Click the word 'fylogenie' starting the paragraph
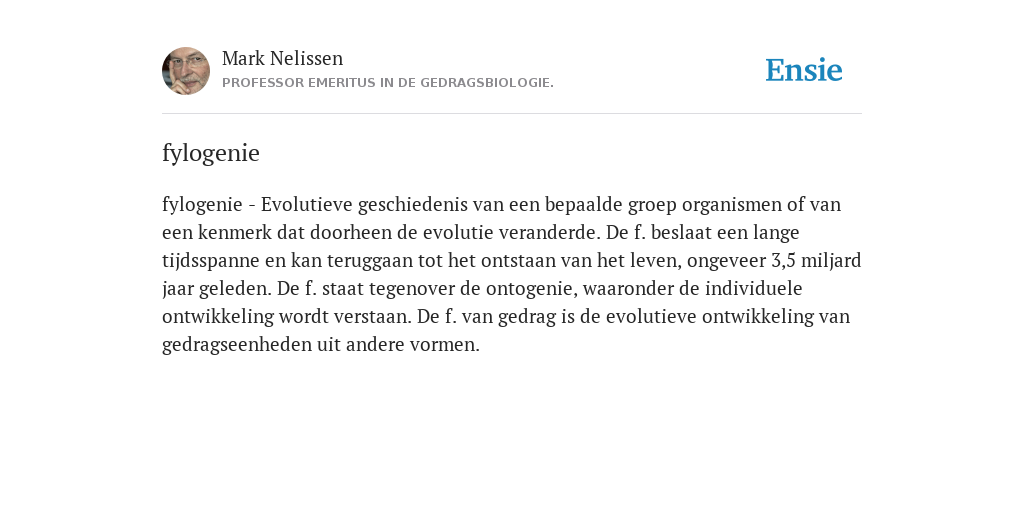1024x512 pixels. pyautogui.click(x=202, y=205)
